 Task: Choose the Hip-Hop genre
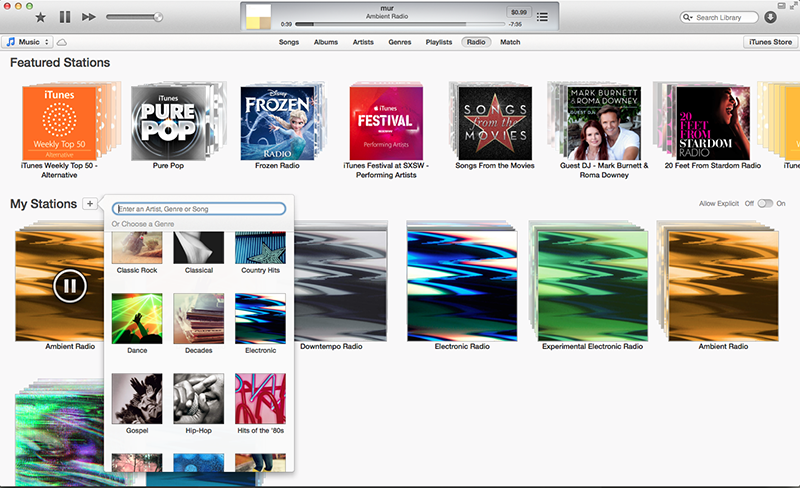pos(198,399)
